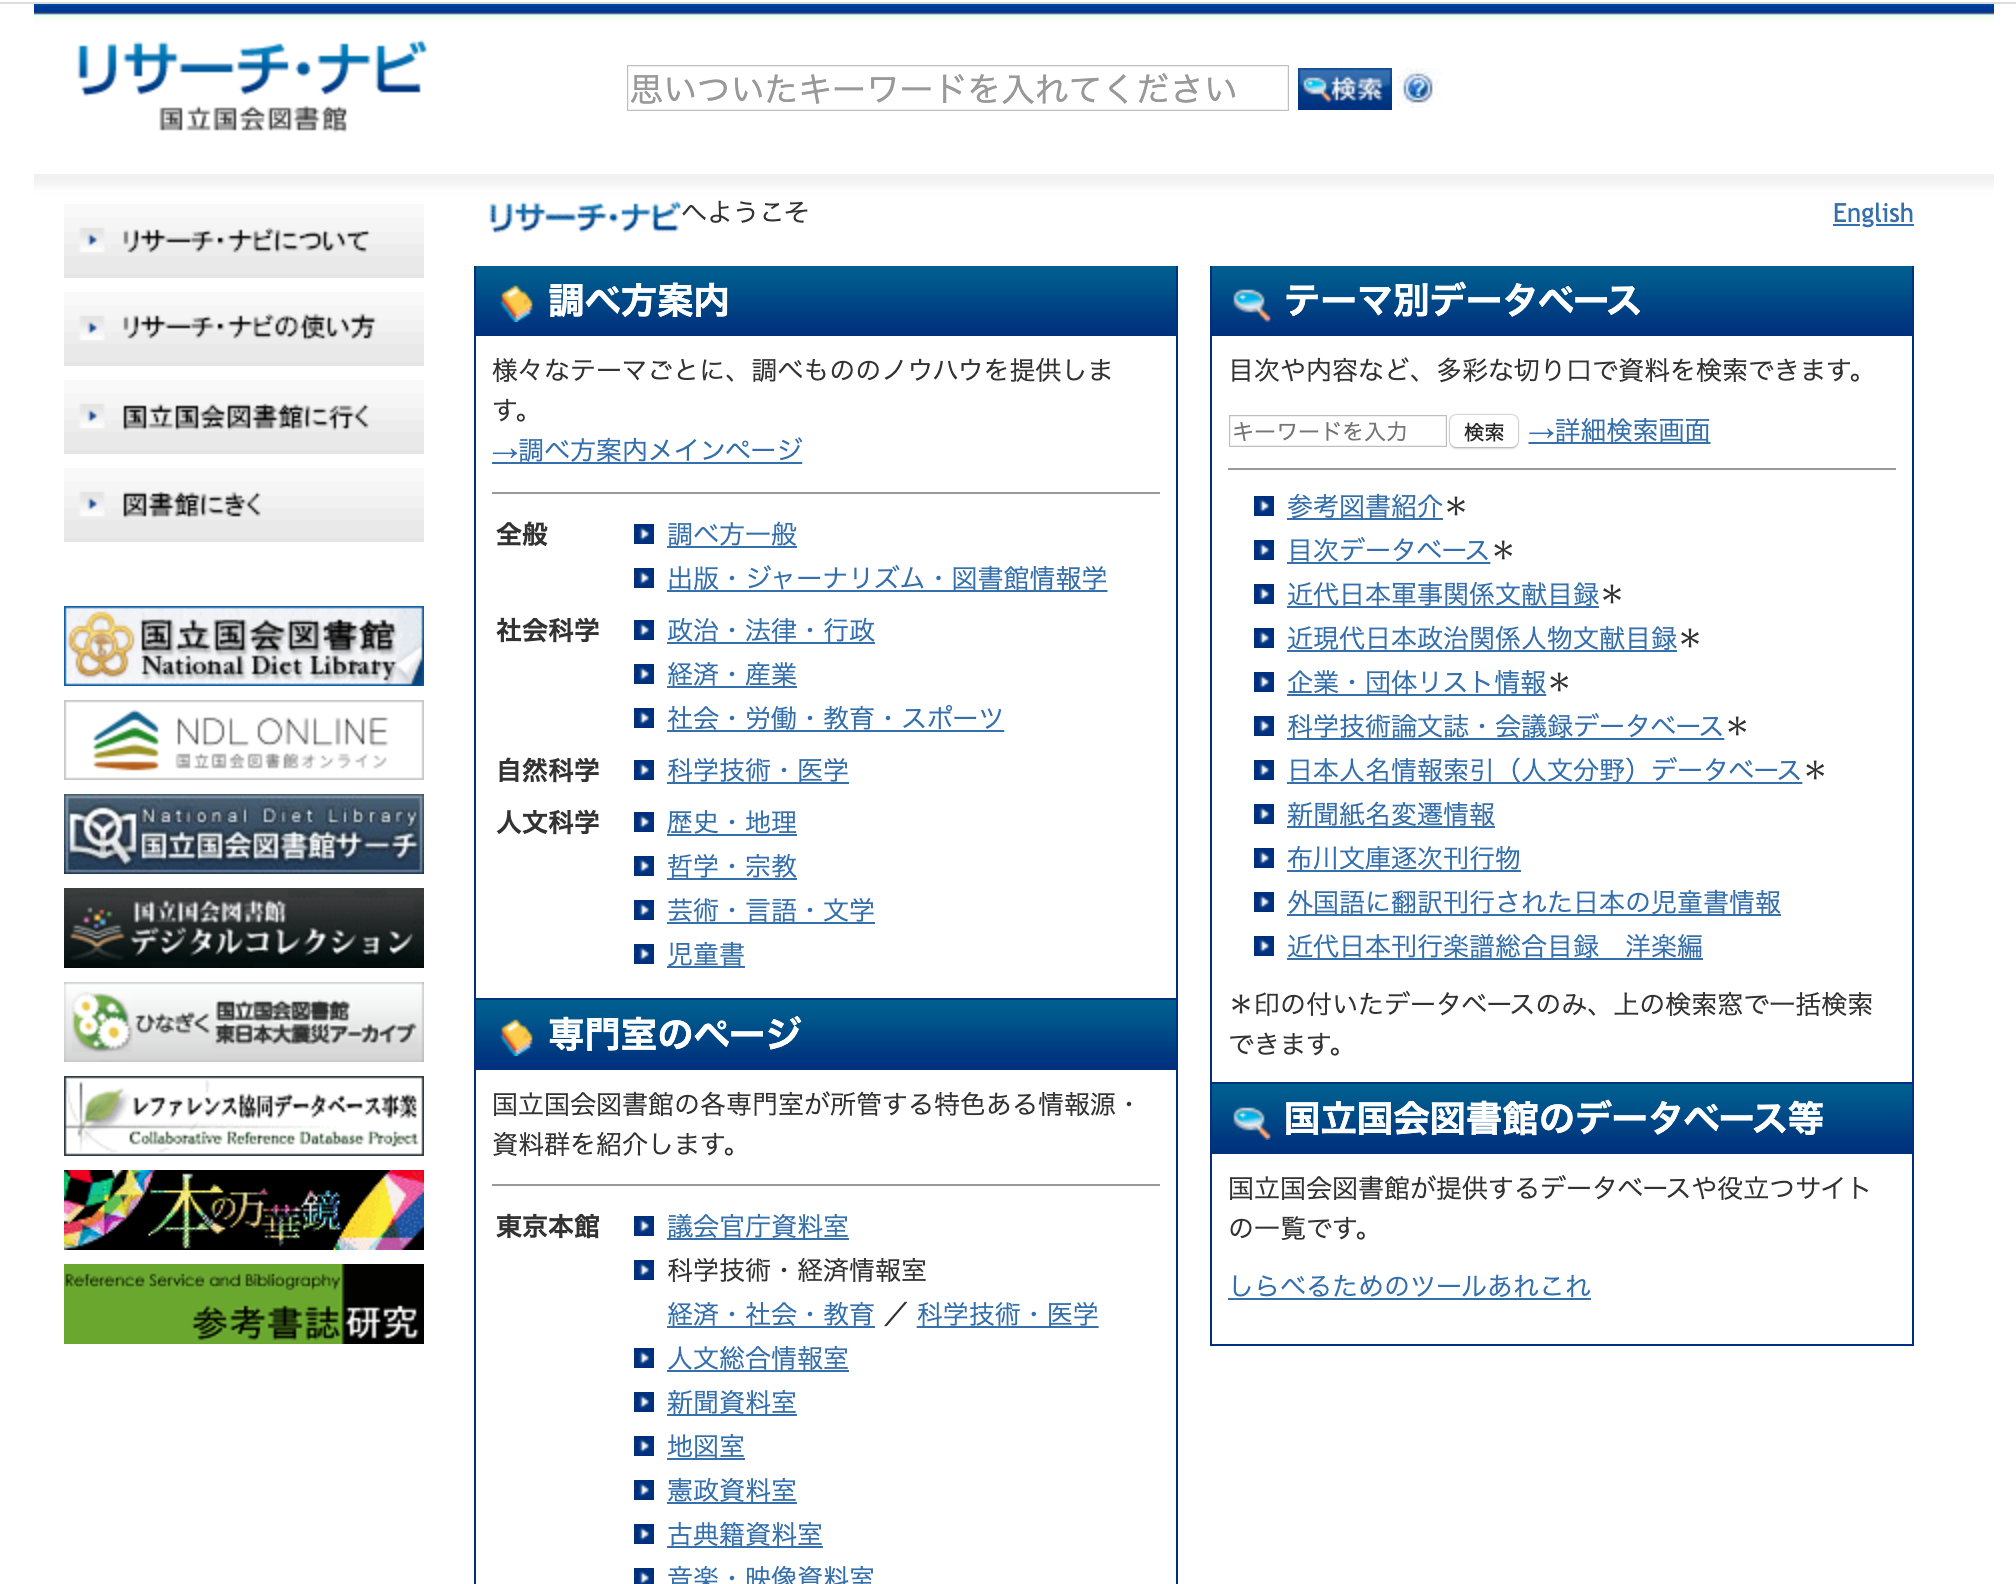Click the book icon beside 専門室のページ header

(516, 1037)
